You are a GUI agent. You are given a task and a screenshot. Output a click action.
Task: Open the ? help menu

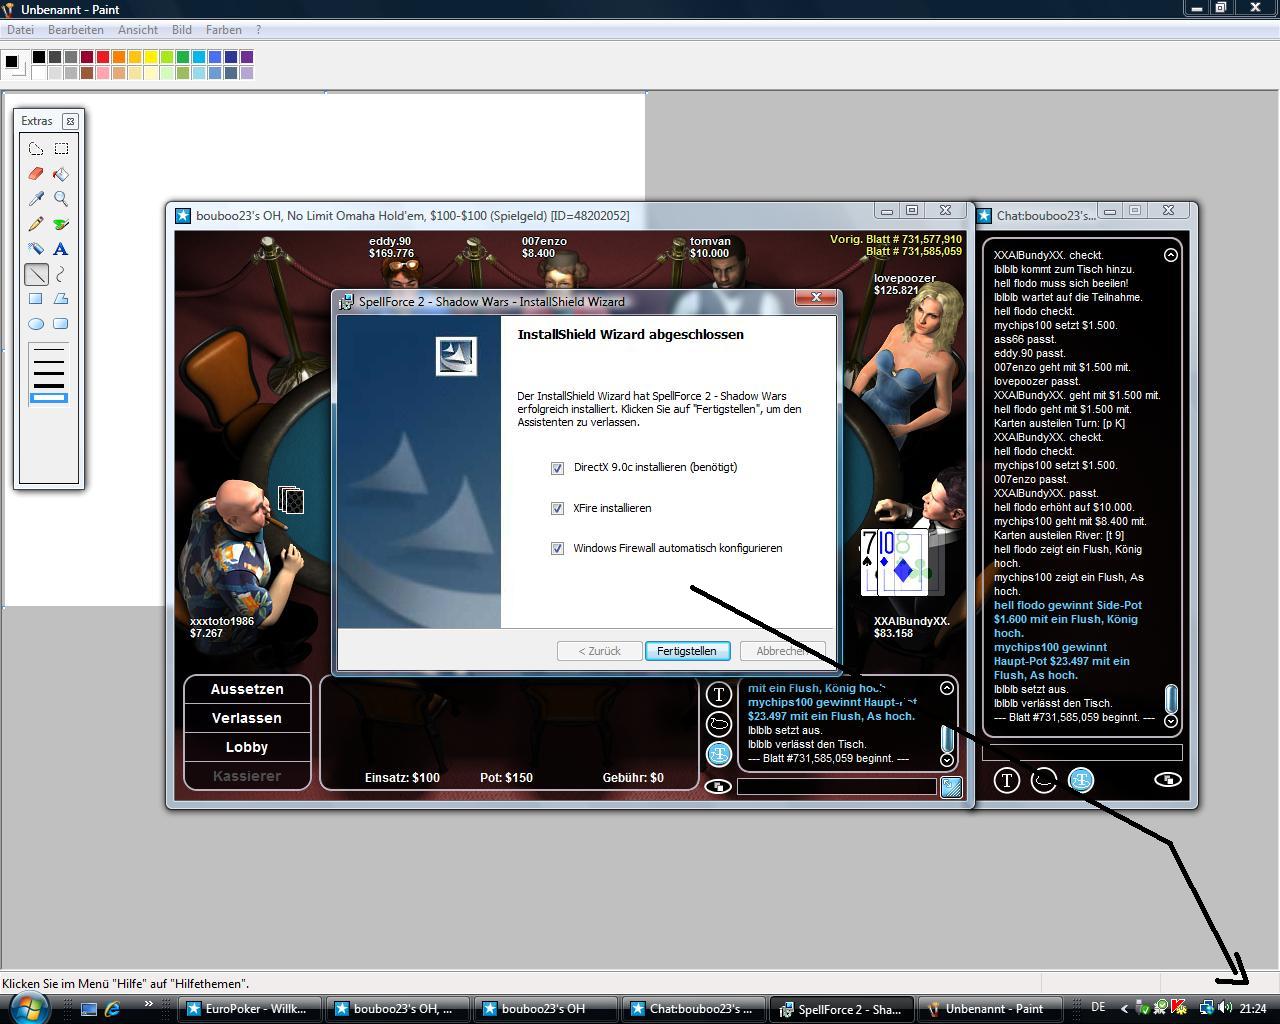258,30
